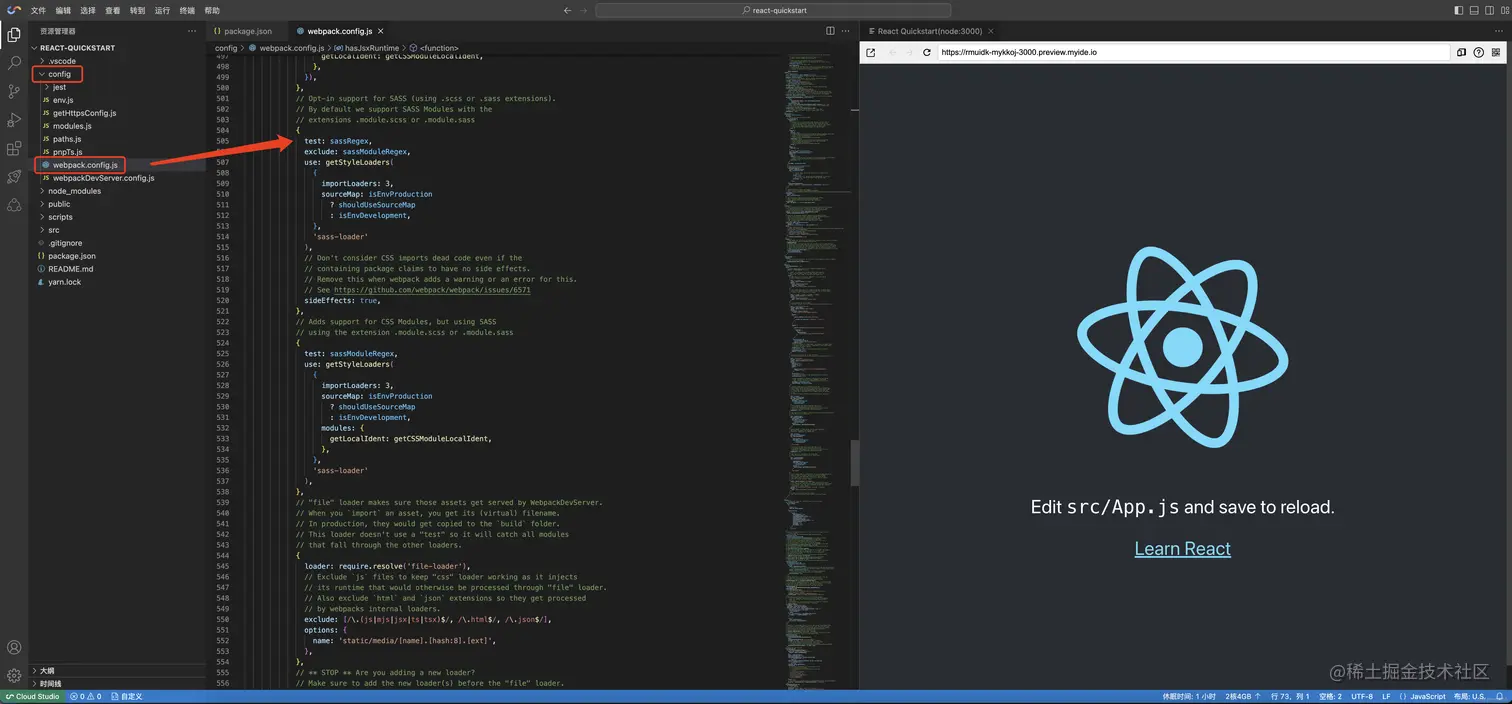Switch to the package.json tab
This screenshot has height=704, width=1512.
[x=247, y=31]
